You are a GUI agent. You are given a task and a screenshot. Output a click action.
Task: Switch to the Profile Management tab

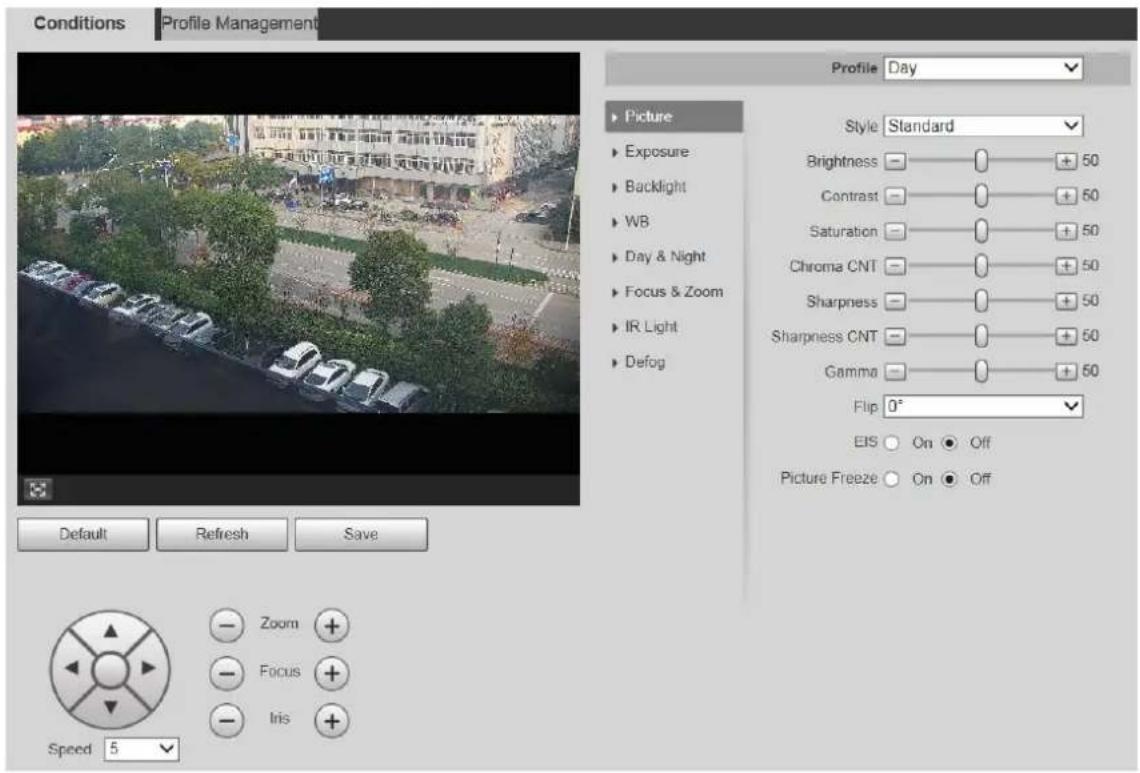[238, 23]
